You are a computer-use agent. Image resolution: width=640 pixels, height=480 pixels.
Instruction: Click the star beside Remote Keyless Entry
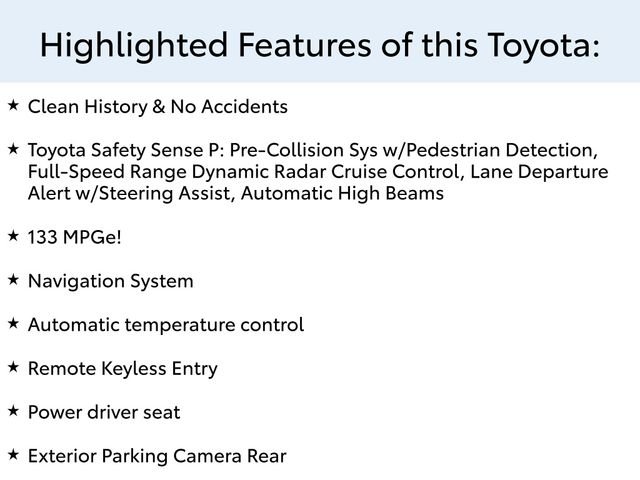tap(12, 367)
